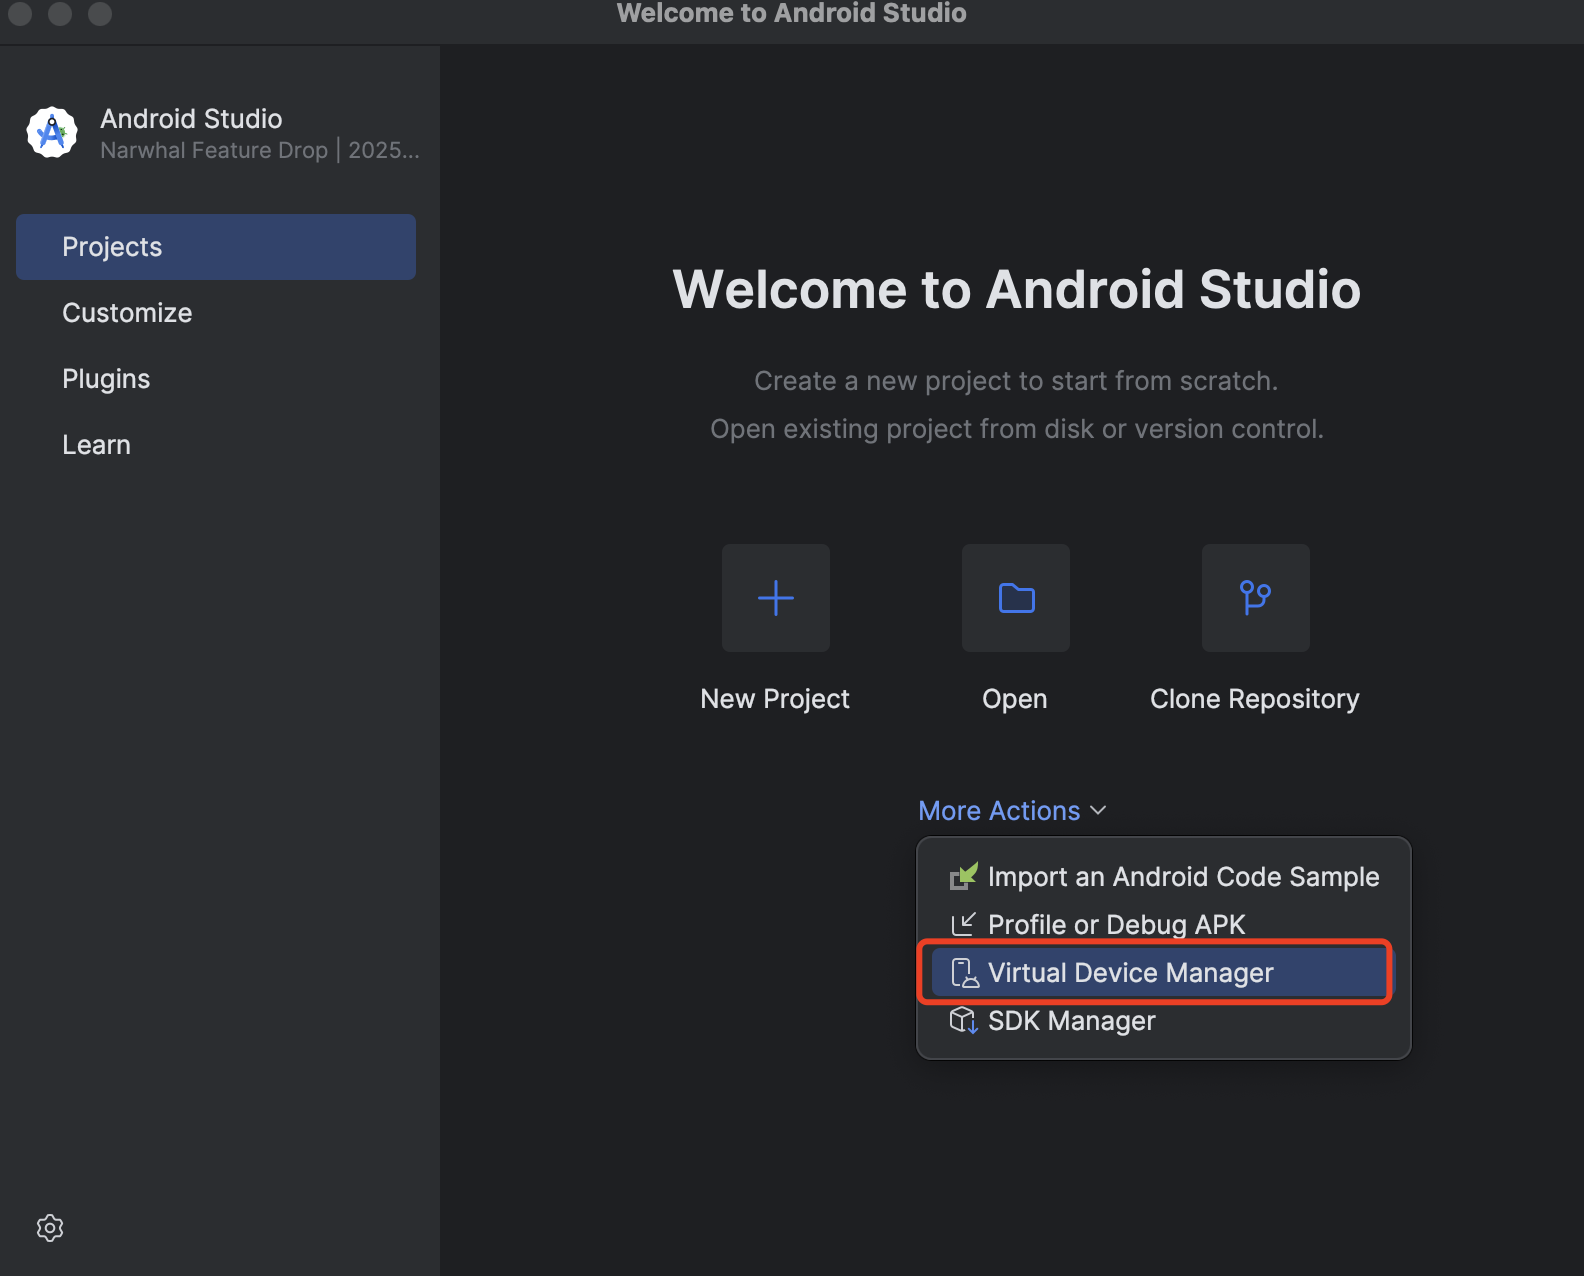Image resolution: width=1584 pixels, height=1276 pixels.
Task: Go to the Learn tab
Action: pyautogui.click(x=216, y=445)
